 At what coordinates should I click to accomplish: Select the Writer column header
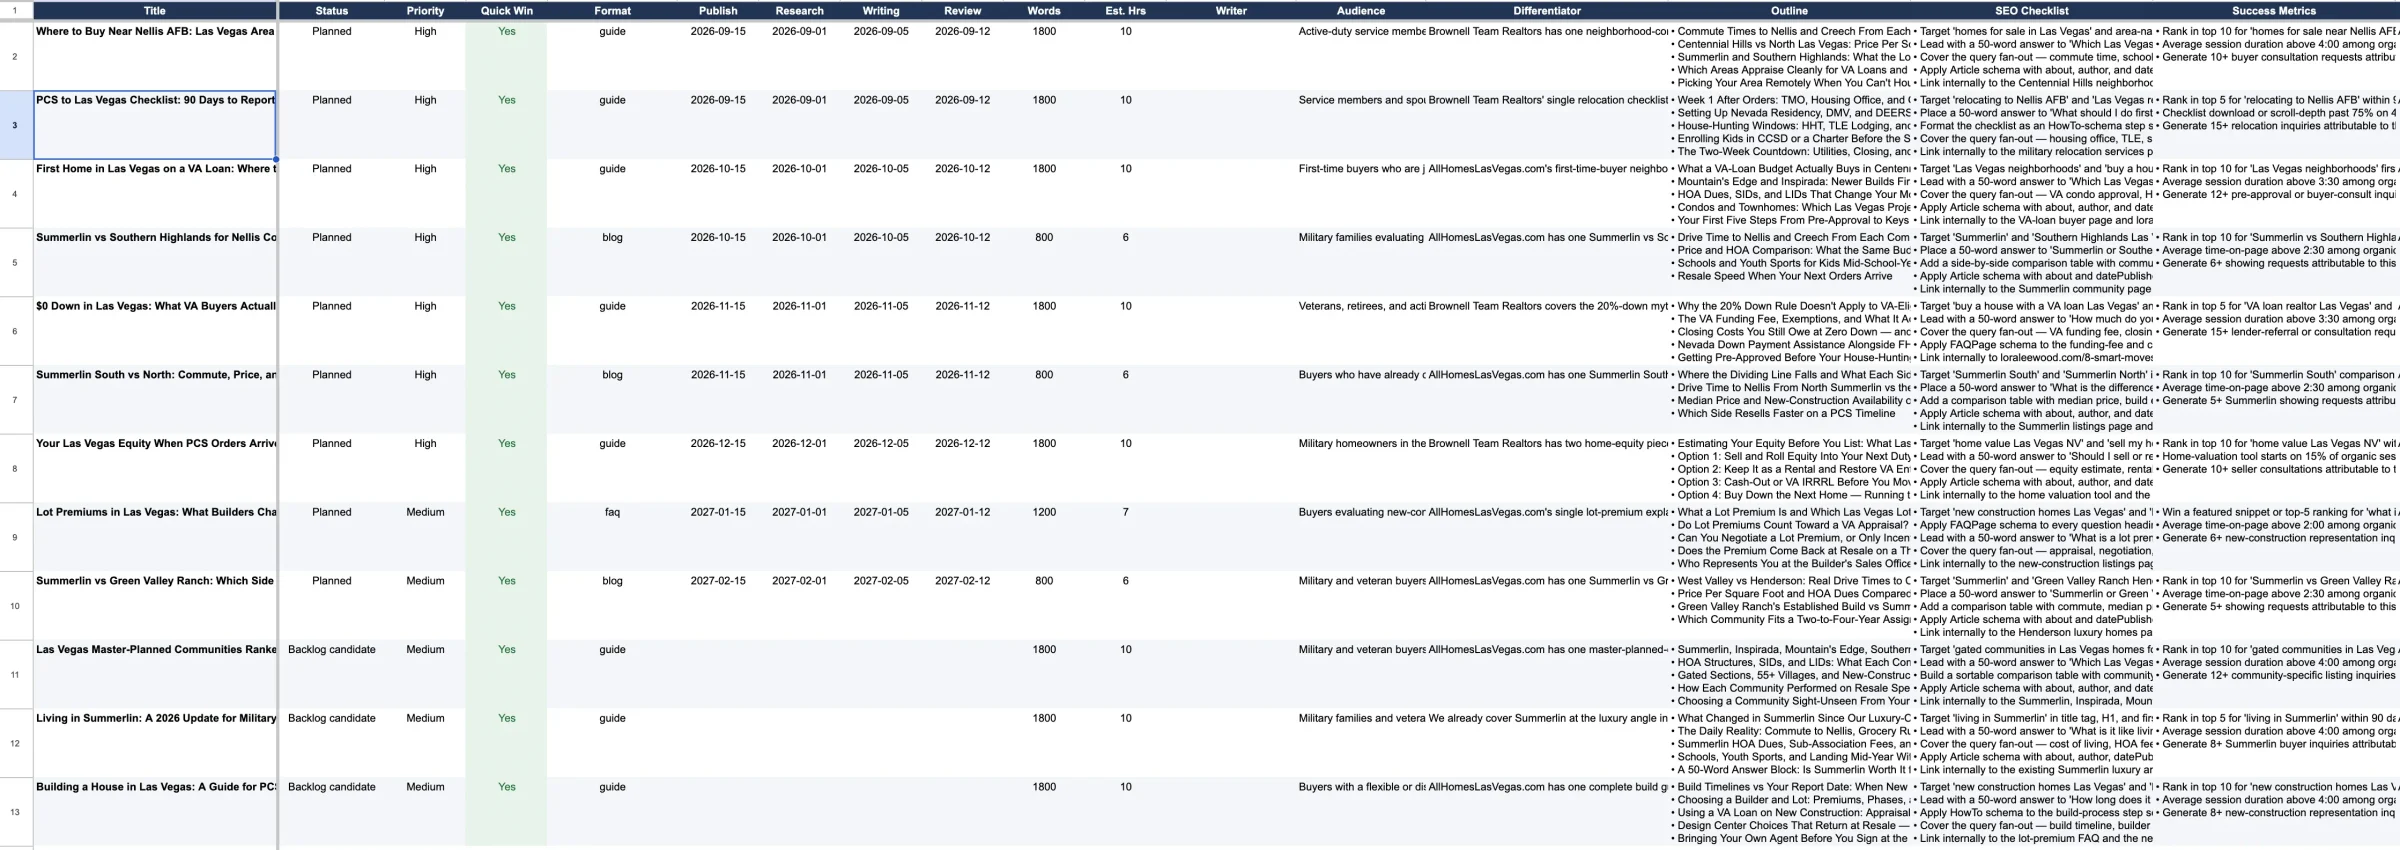point(1231,11)
